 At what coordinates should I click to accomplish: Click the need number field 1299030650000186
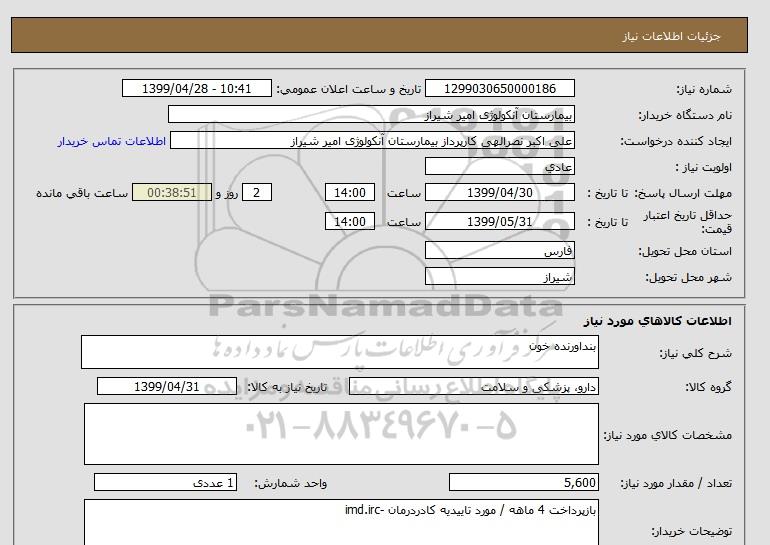499,88
